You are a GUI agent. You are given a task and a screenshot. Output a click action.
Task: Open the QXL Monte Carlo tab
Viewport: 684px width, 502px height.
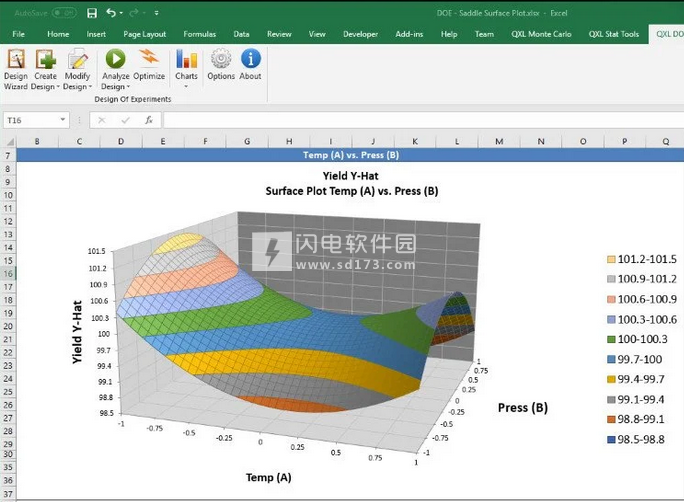pyautogui.click(x=540, y=33)
